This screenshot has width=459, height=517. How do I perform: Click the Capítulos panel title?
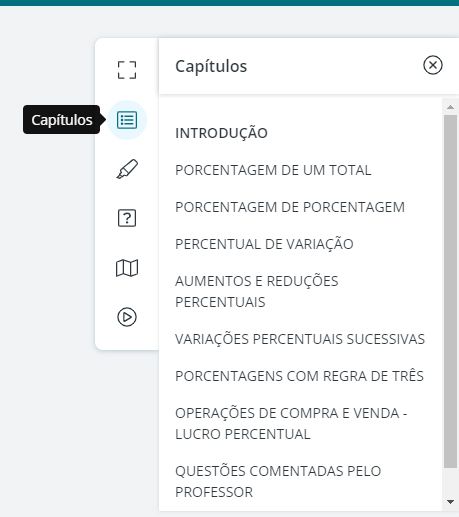211,66
